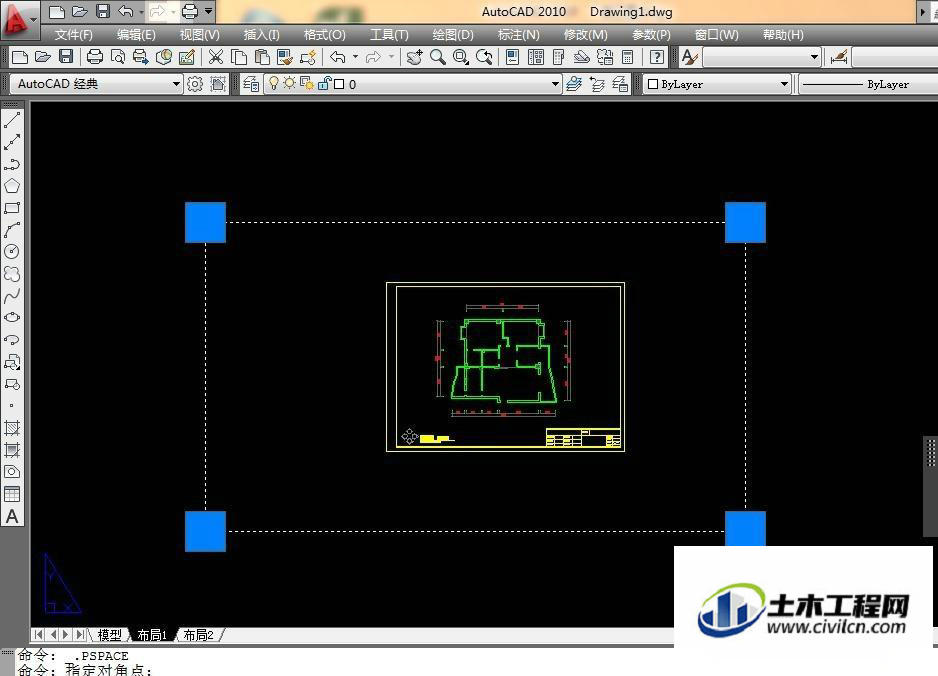Click Make Object's Layer Current icon
Image resolution: width=938 pixels, height=676 pixels.
tap(574, 84)
